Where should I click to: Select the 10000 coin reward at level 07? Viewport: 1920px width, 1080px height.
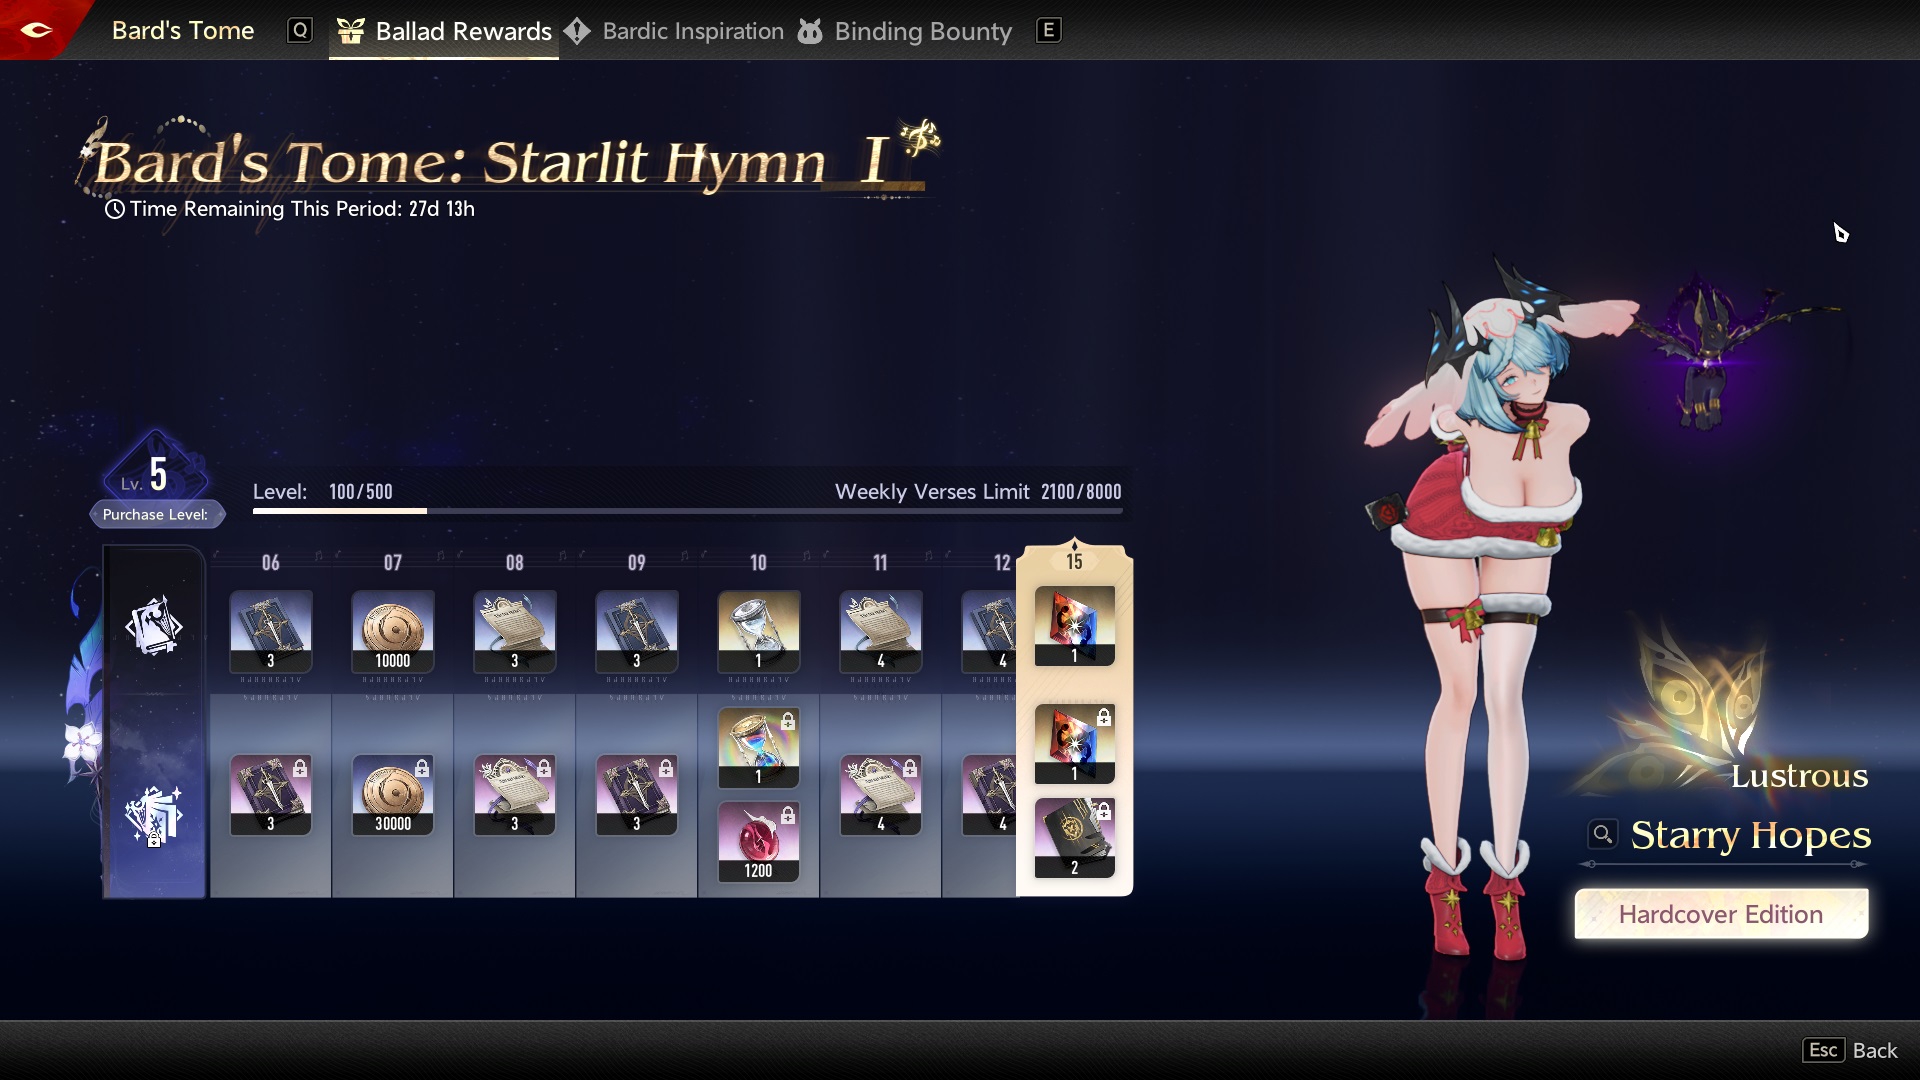[393, 631]
